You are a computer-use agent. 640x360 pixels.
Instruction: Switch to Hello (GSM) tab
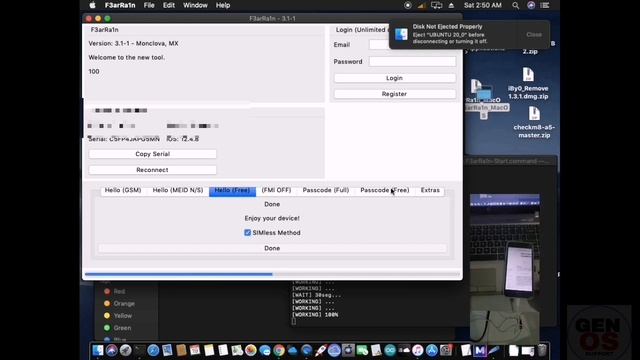(x=123, y=190)
